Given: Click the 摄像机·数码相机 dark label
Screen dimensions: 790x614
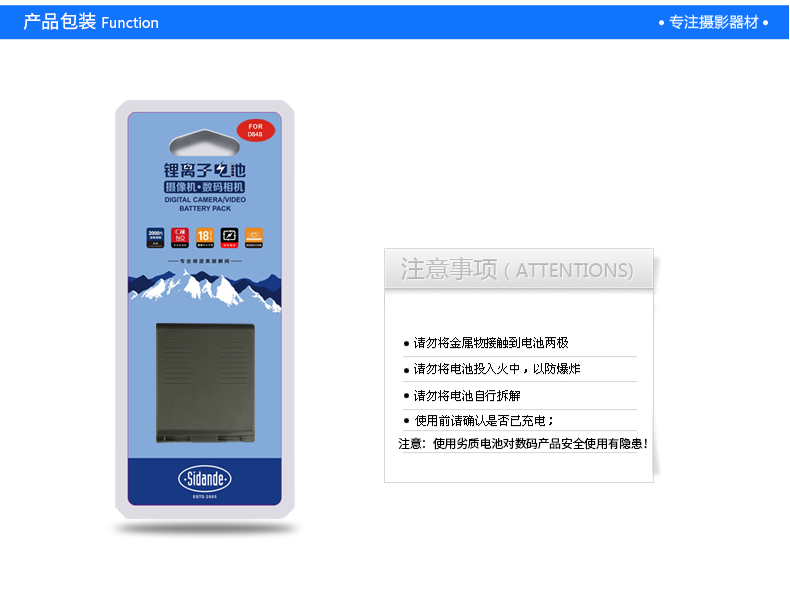Looking at the screenshot, I should pos(205,187).
